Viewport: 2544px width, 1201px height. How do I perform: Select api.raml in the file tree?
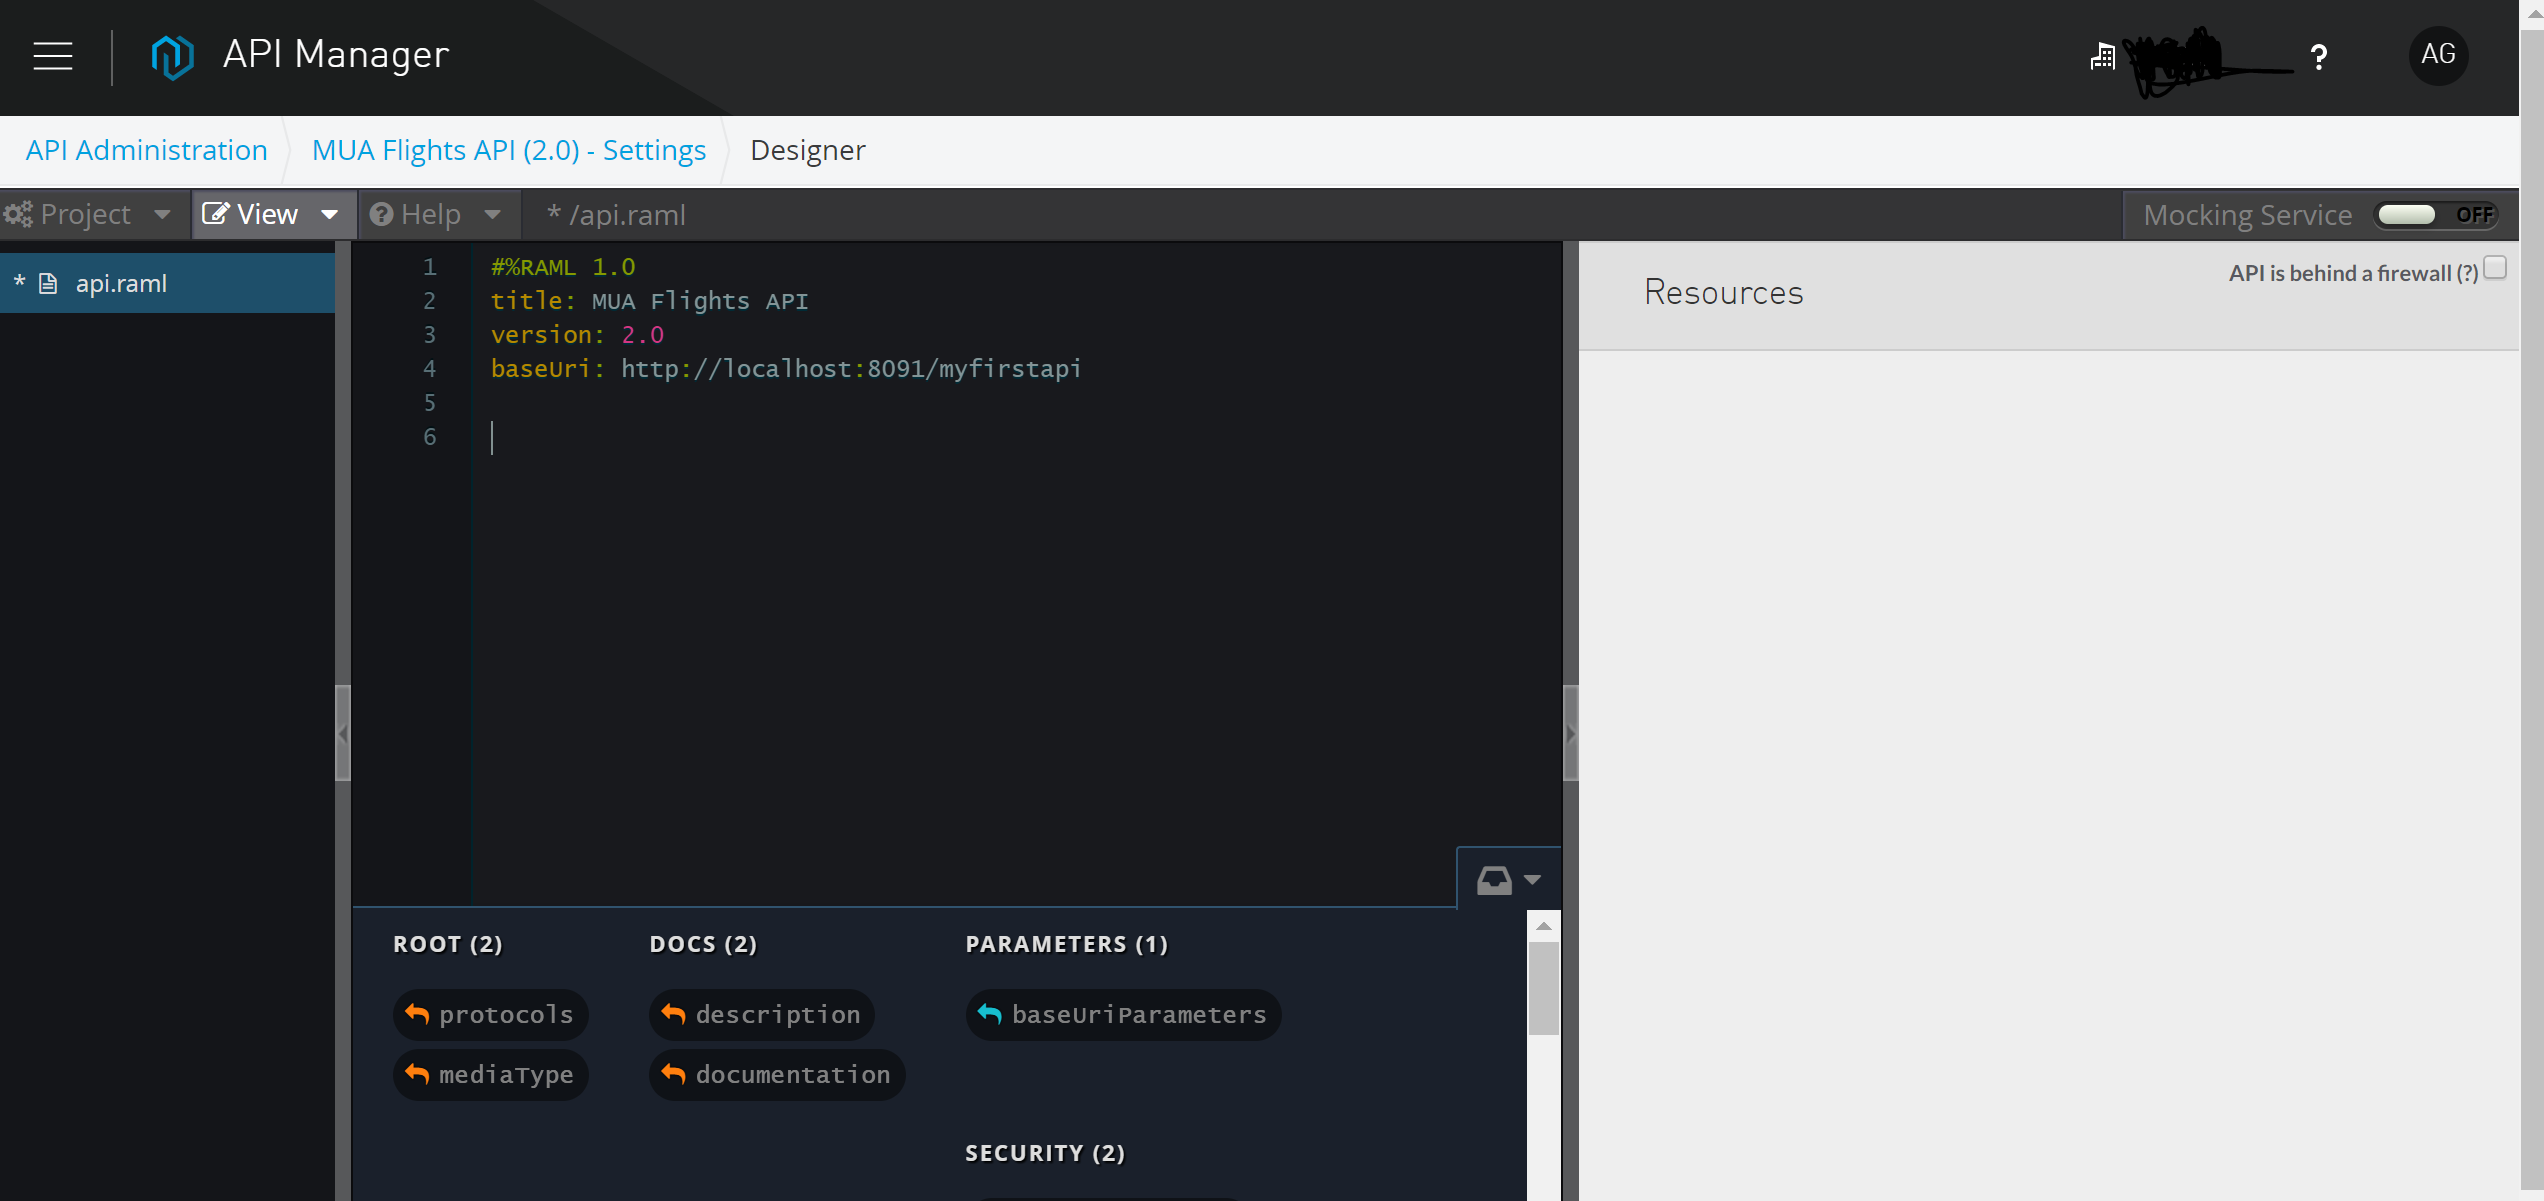click(121, 284)
